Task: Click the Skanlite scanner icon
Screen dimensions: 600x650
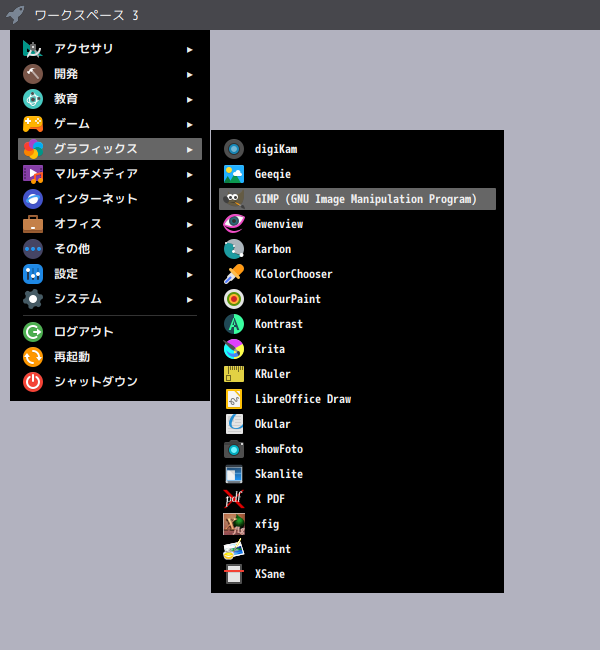Action: point(234,474)
